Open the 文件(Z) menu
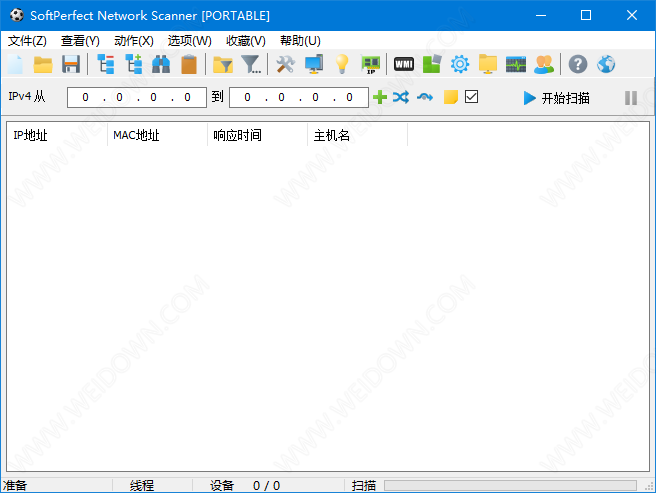Image resolution: width=656 pixels, height=493 pixels. coord(27,41)
